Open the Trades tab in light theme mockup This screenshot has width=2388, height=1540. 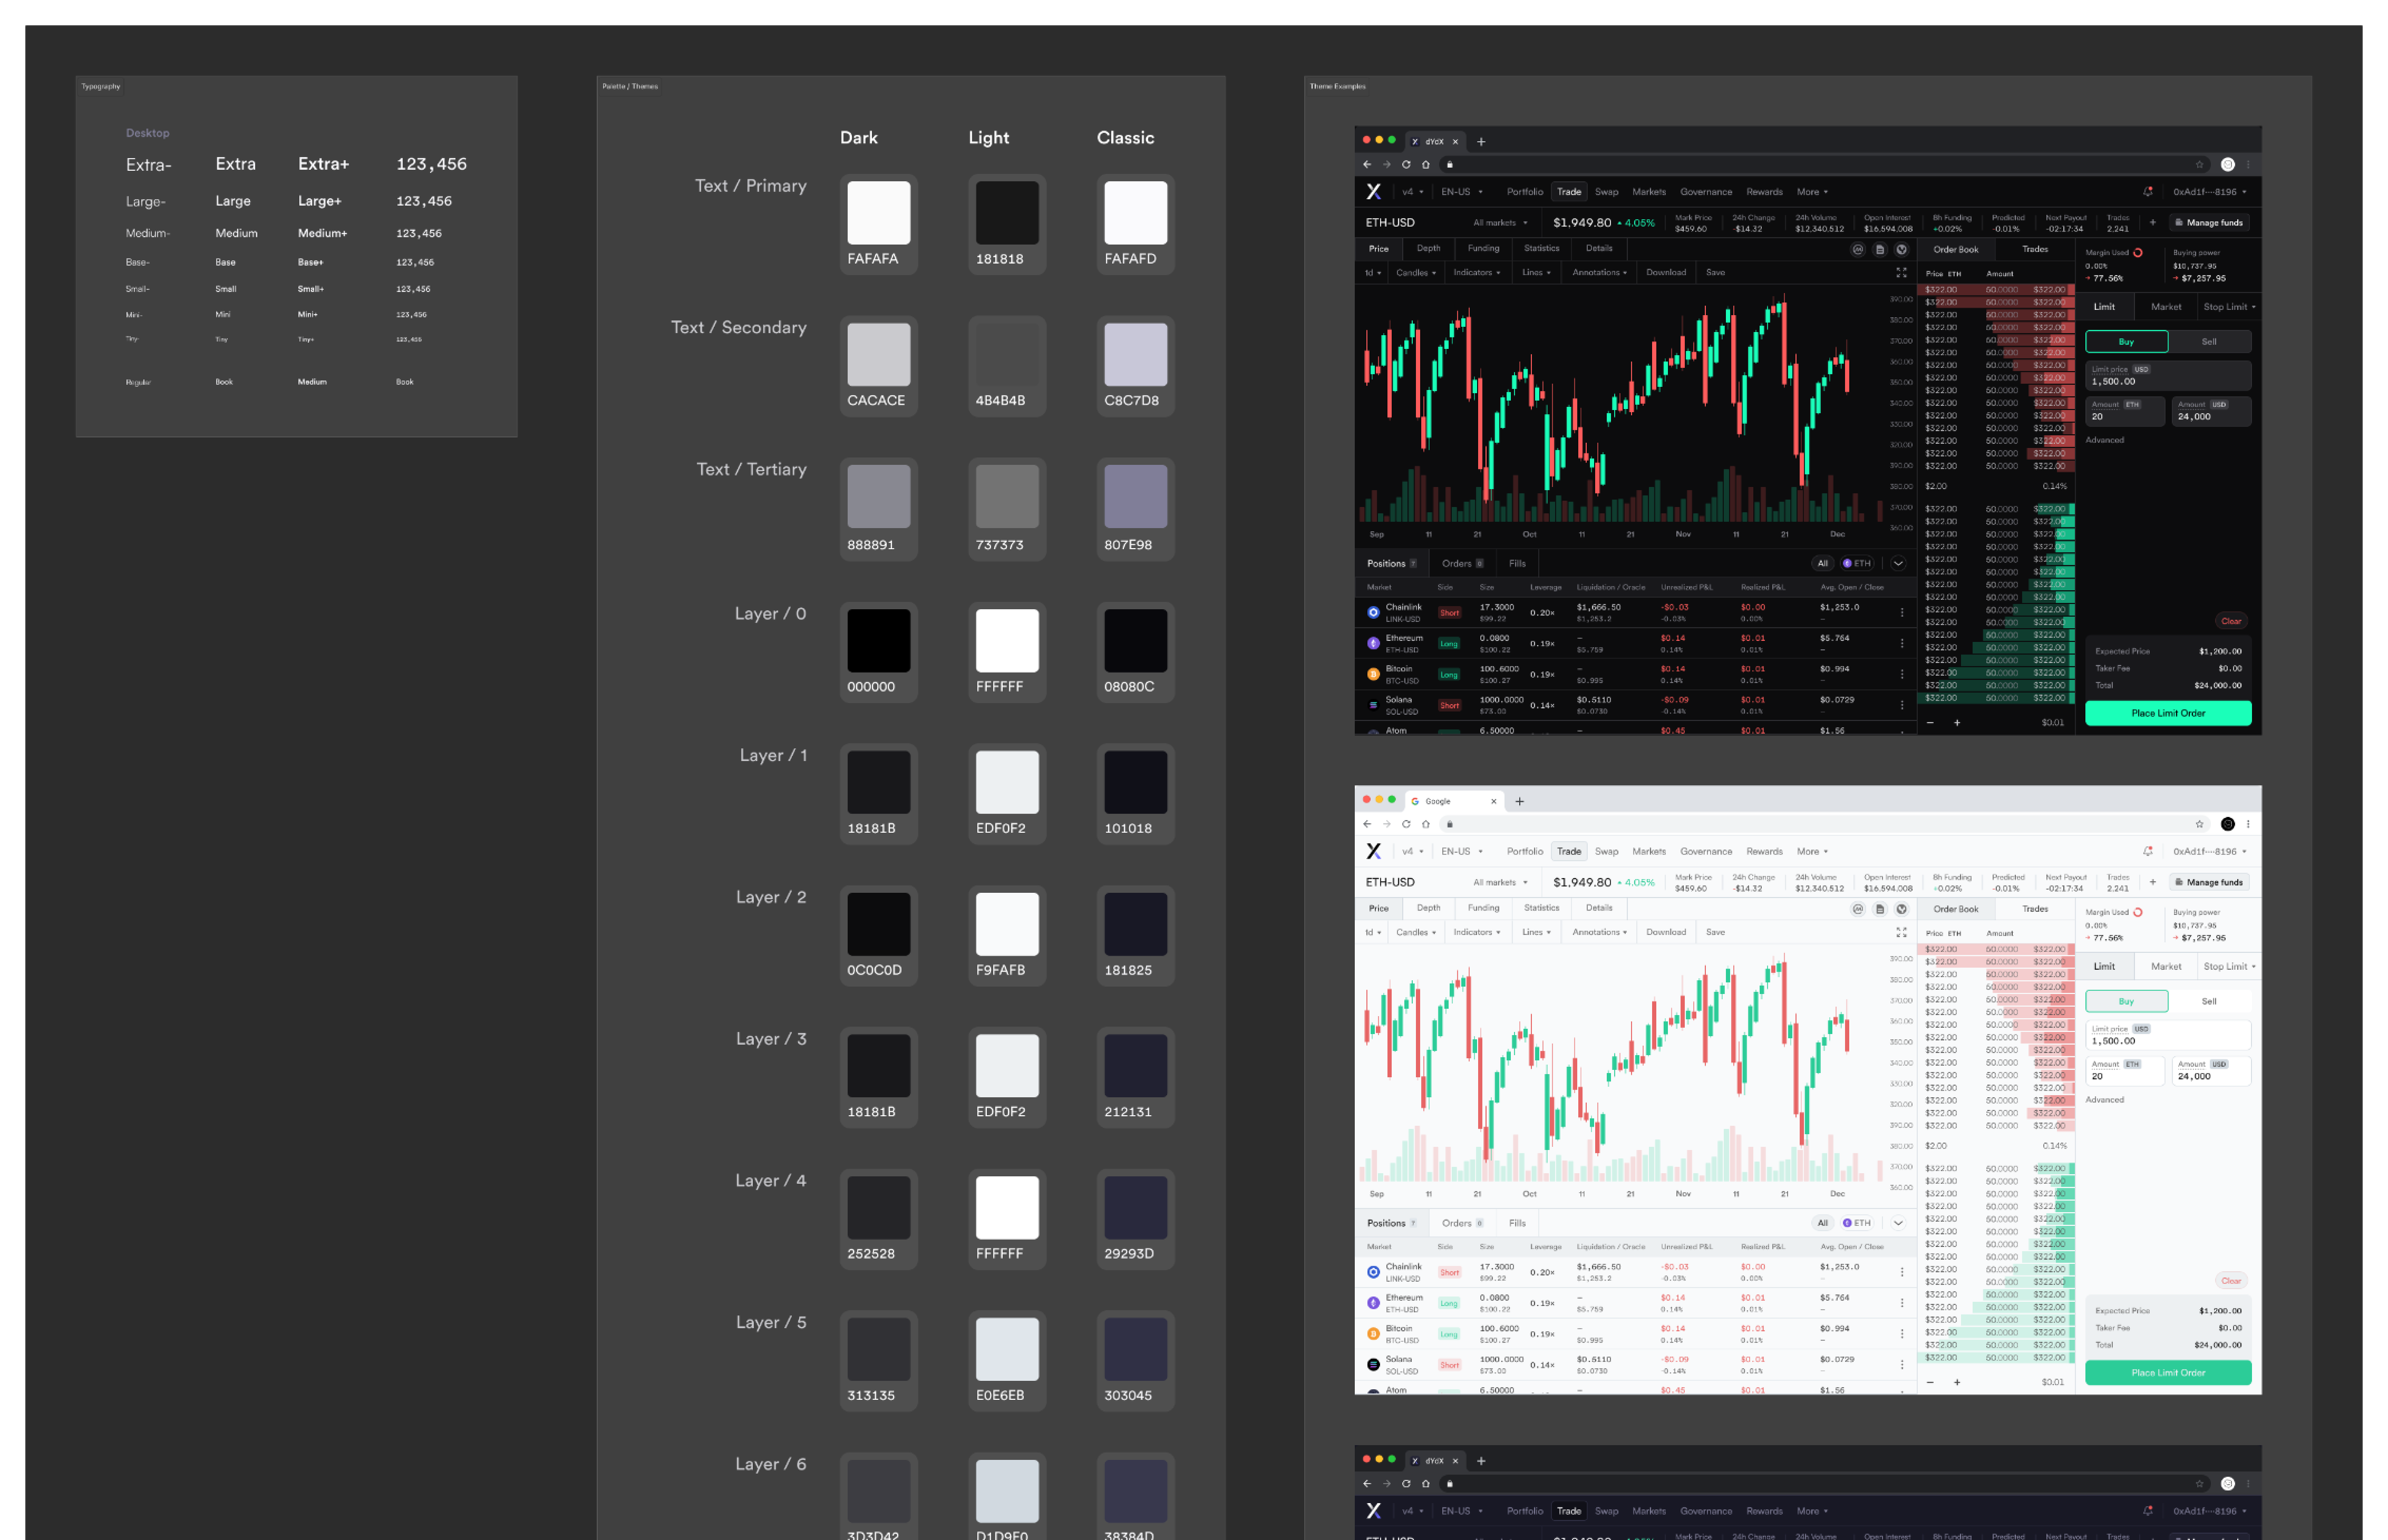click(x=2034, y=909)
